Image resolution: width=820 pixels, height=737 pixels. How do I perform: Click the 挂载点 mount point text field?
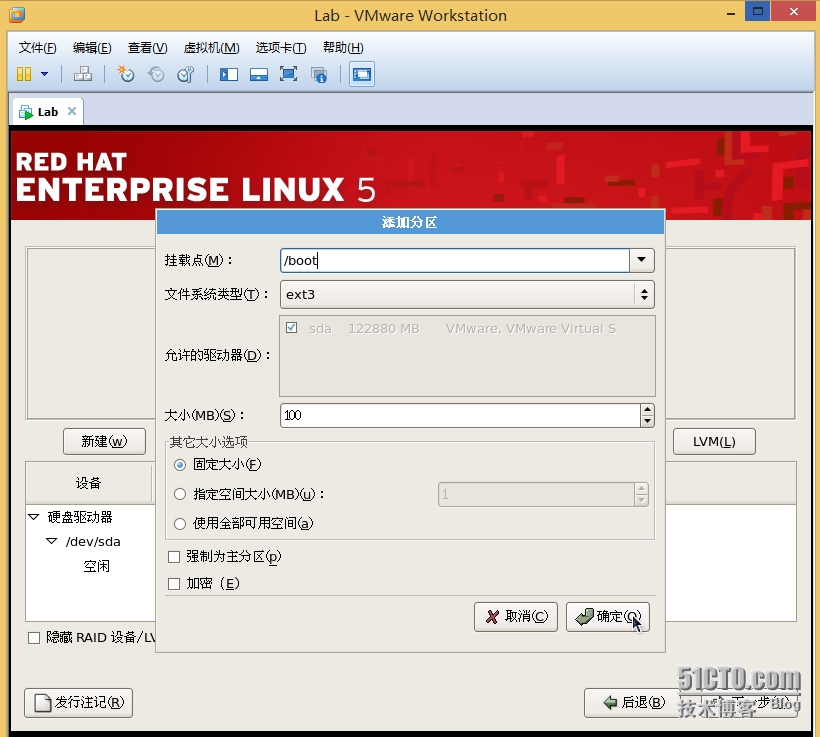click(x=454, y=260)
